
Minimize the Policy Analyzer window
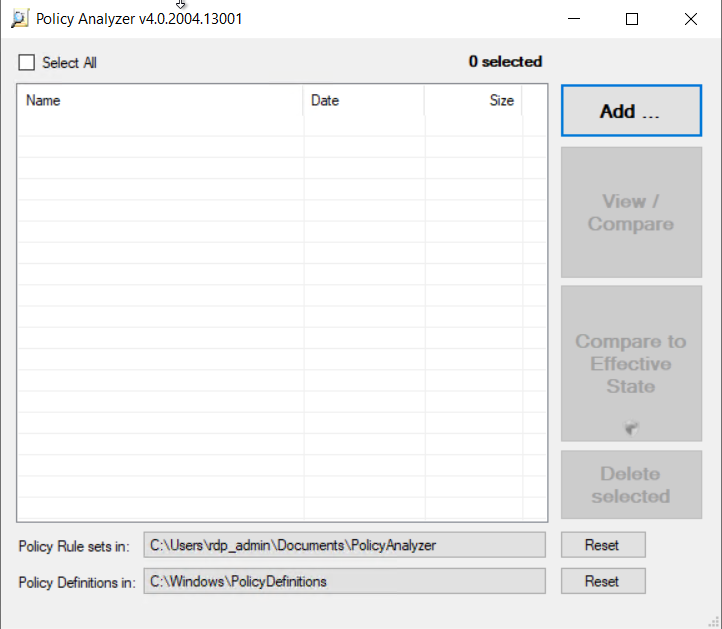pos(574,19)
